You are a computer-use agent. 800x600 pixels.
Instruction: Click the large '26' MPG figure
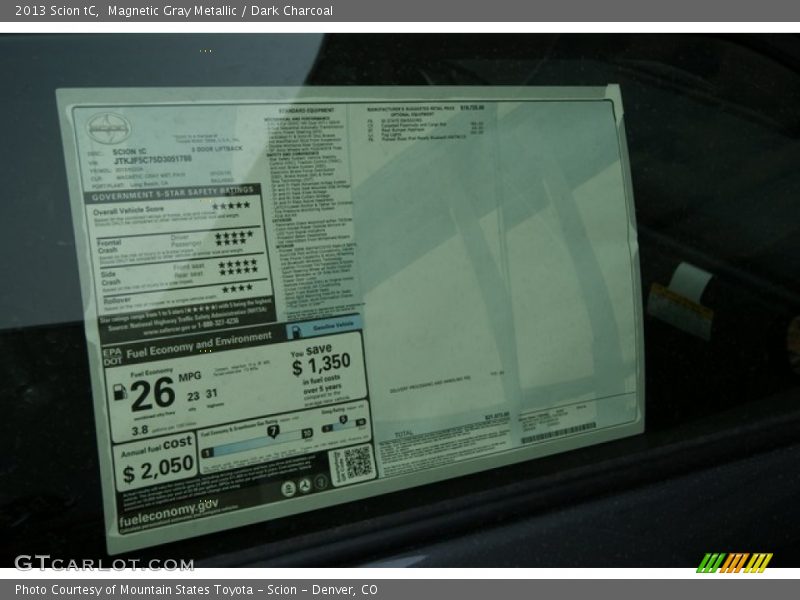[x=153, y=394]
